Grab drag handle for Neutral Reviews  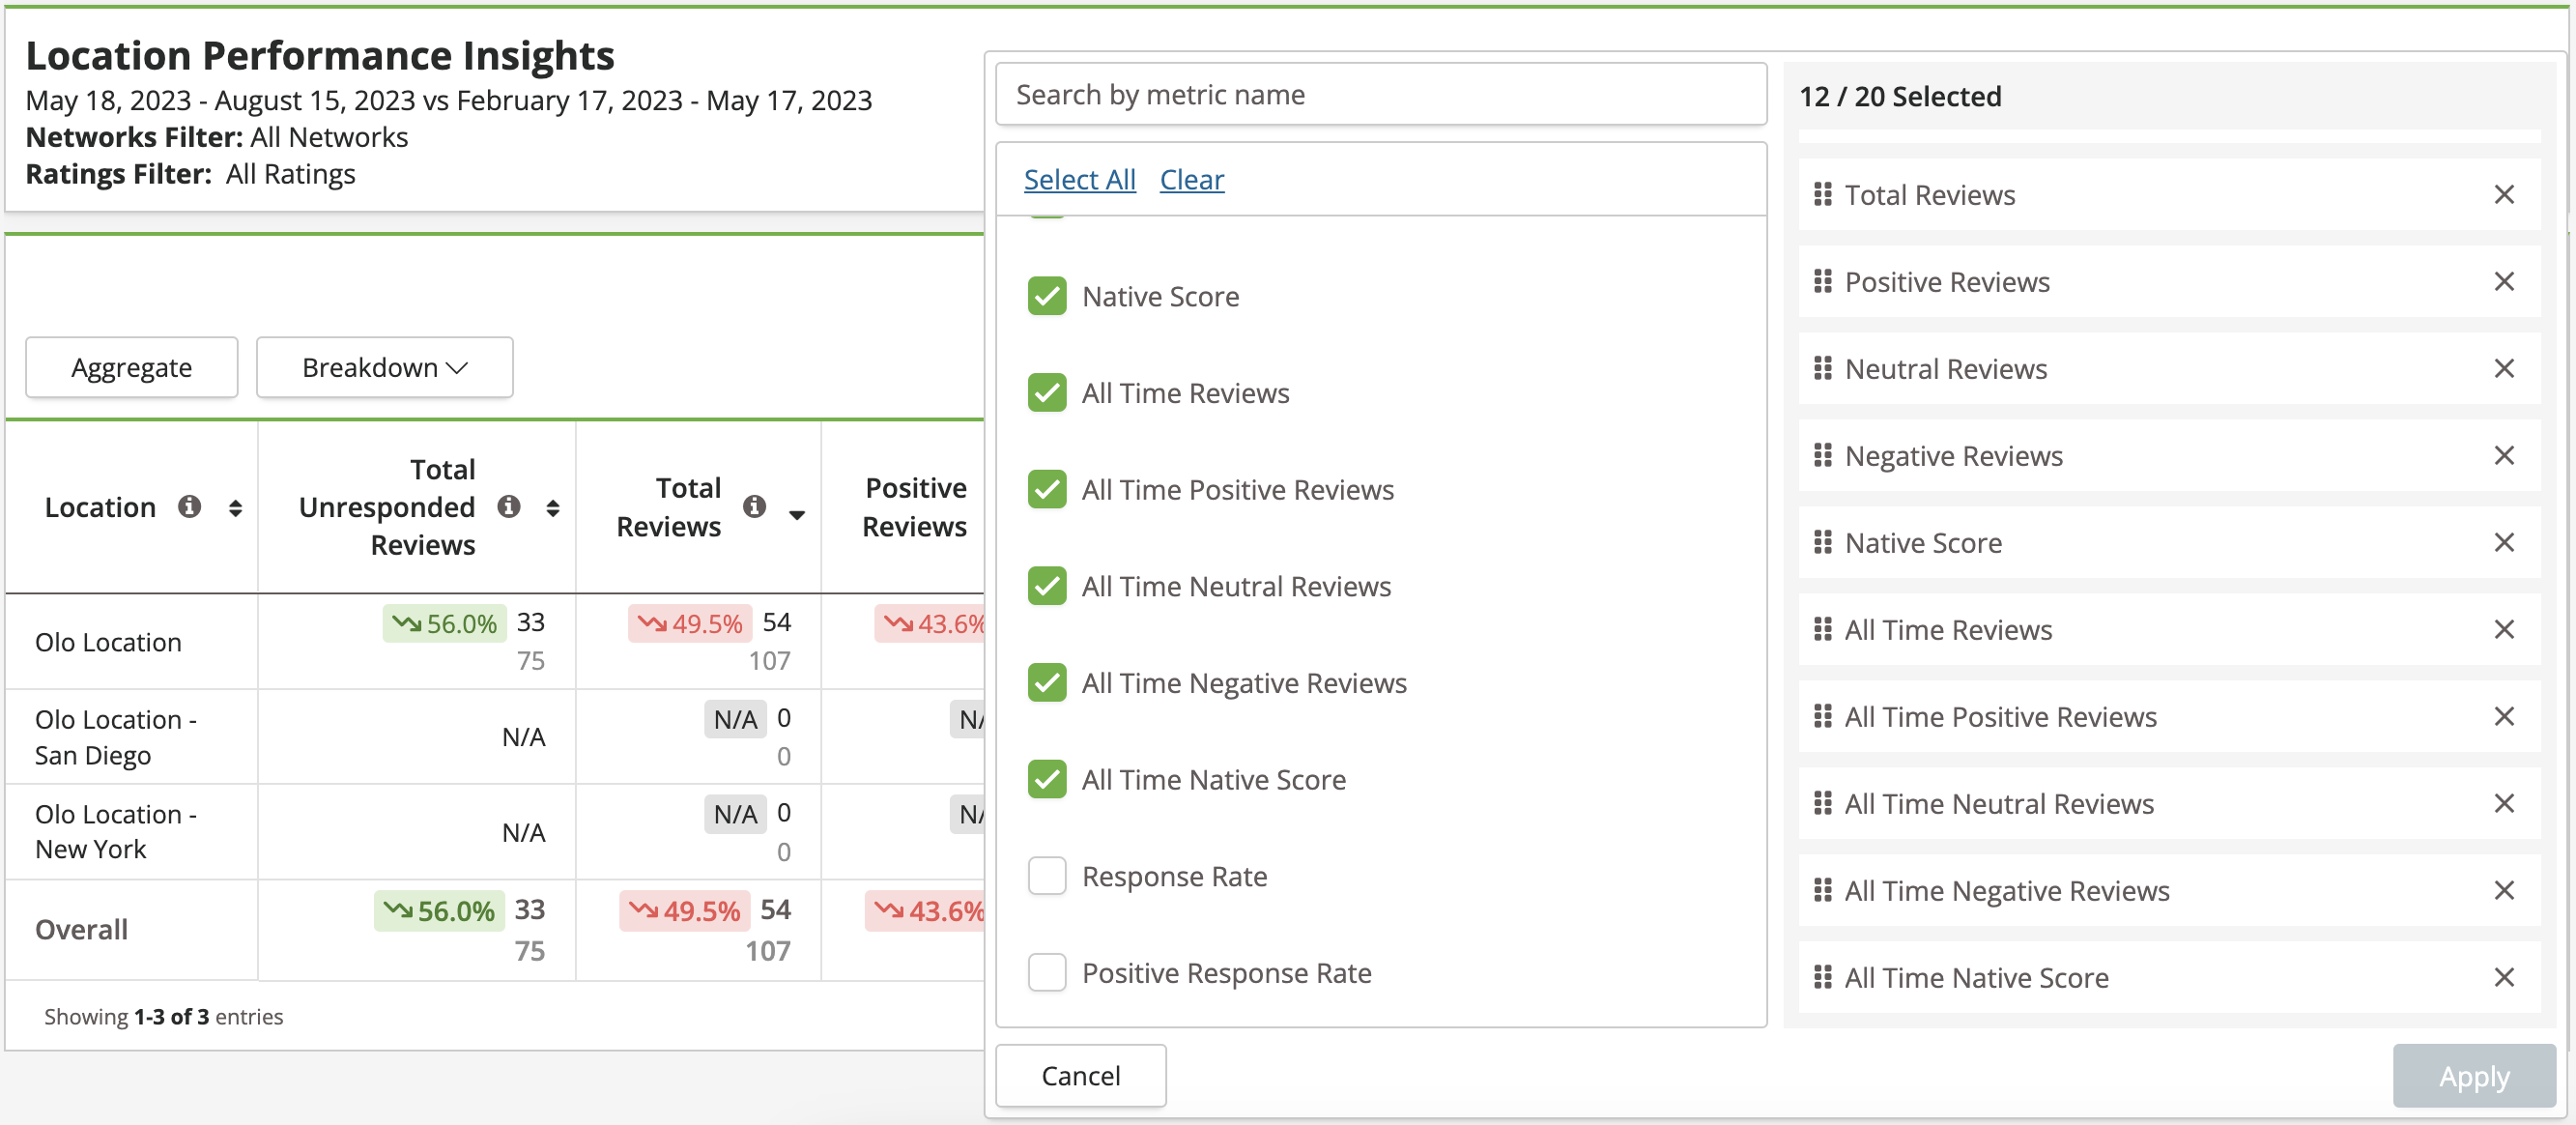tap(1822, 368)
